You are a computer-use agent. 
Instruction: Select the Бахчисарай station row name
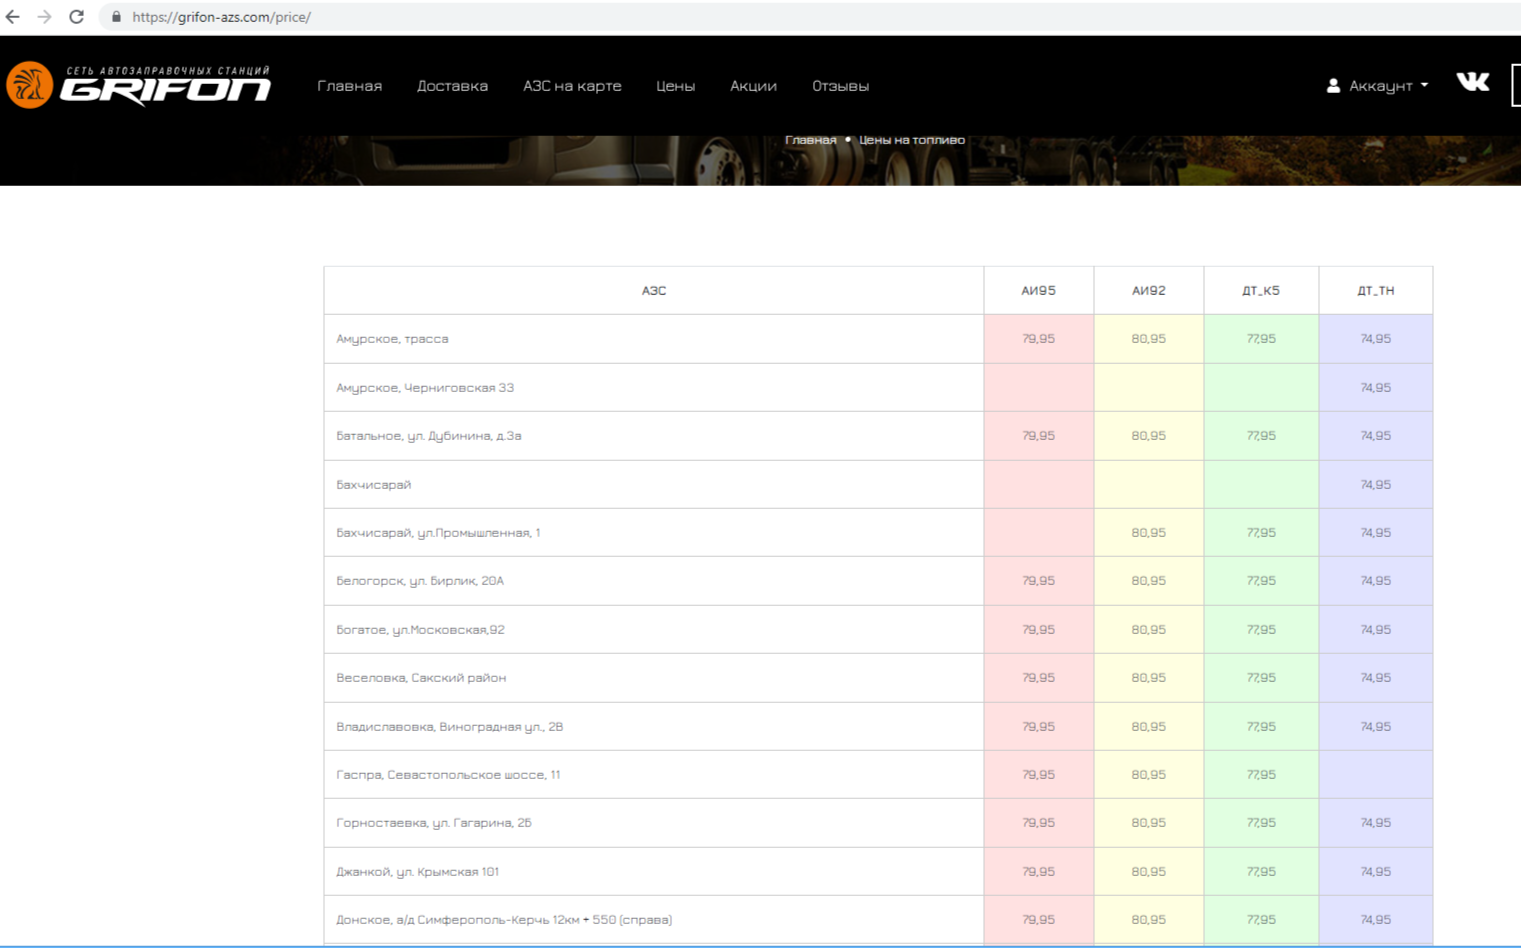click(374, 485)
